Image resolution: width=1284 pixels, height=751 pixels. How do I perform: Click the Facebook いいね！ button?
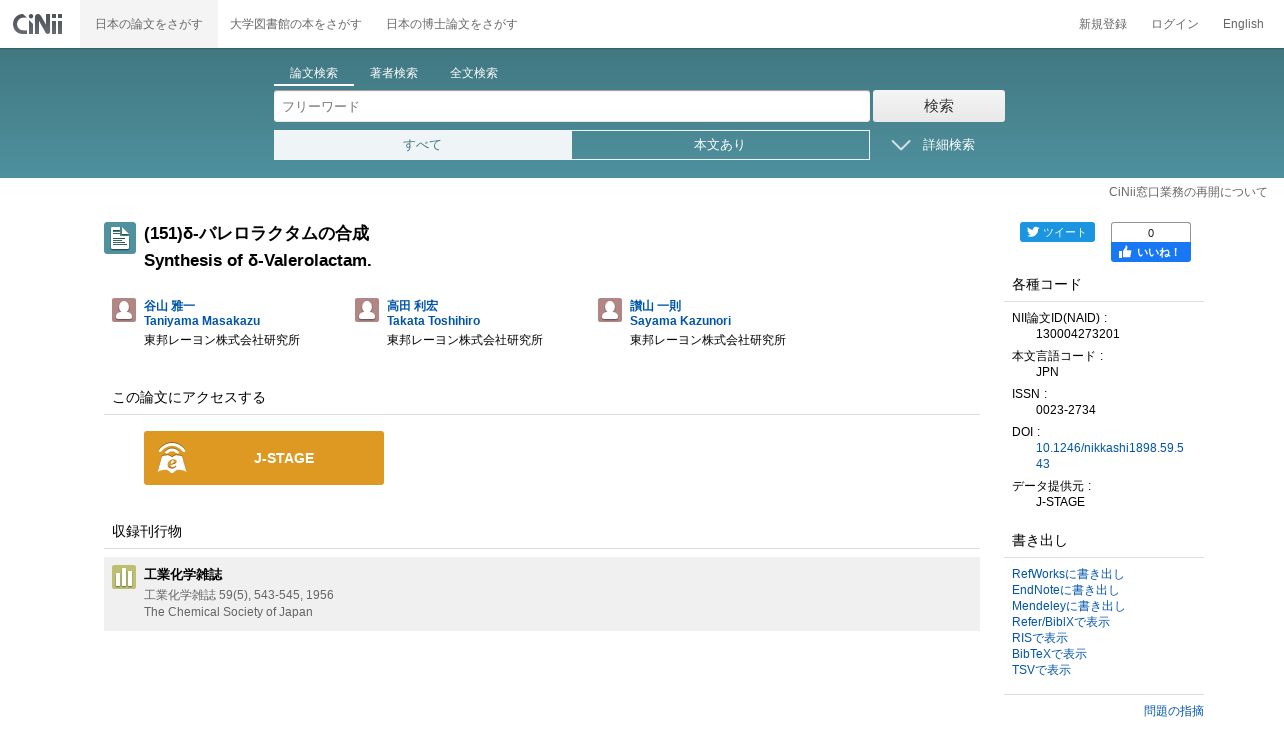(1151, 252)
